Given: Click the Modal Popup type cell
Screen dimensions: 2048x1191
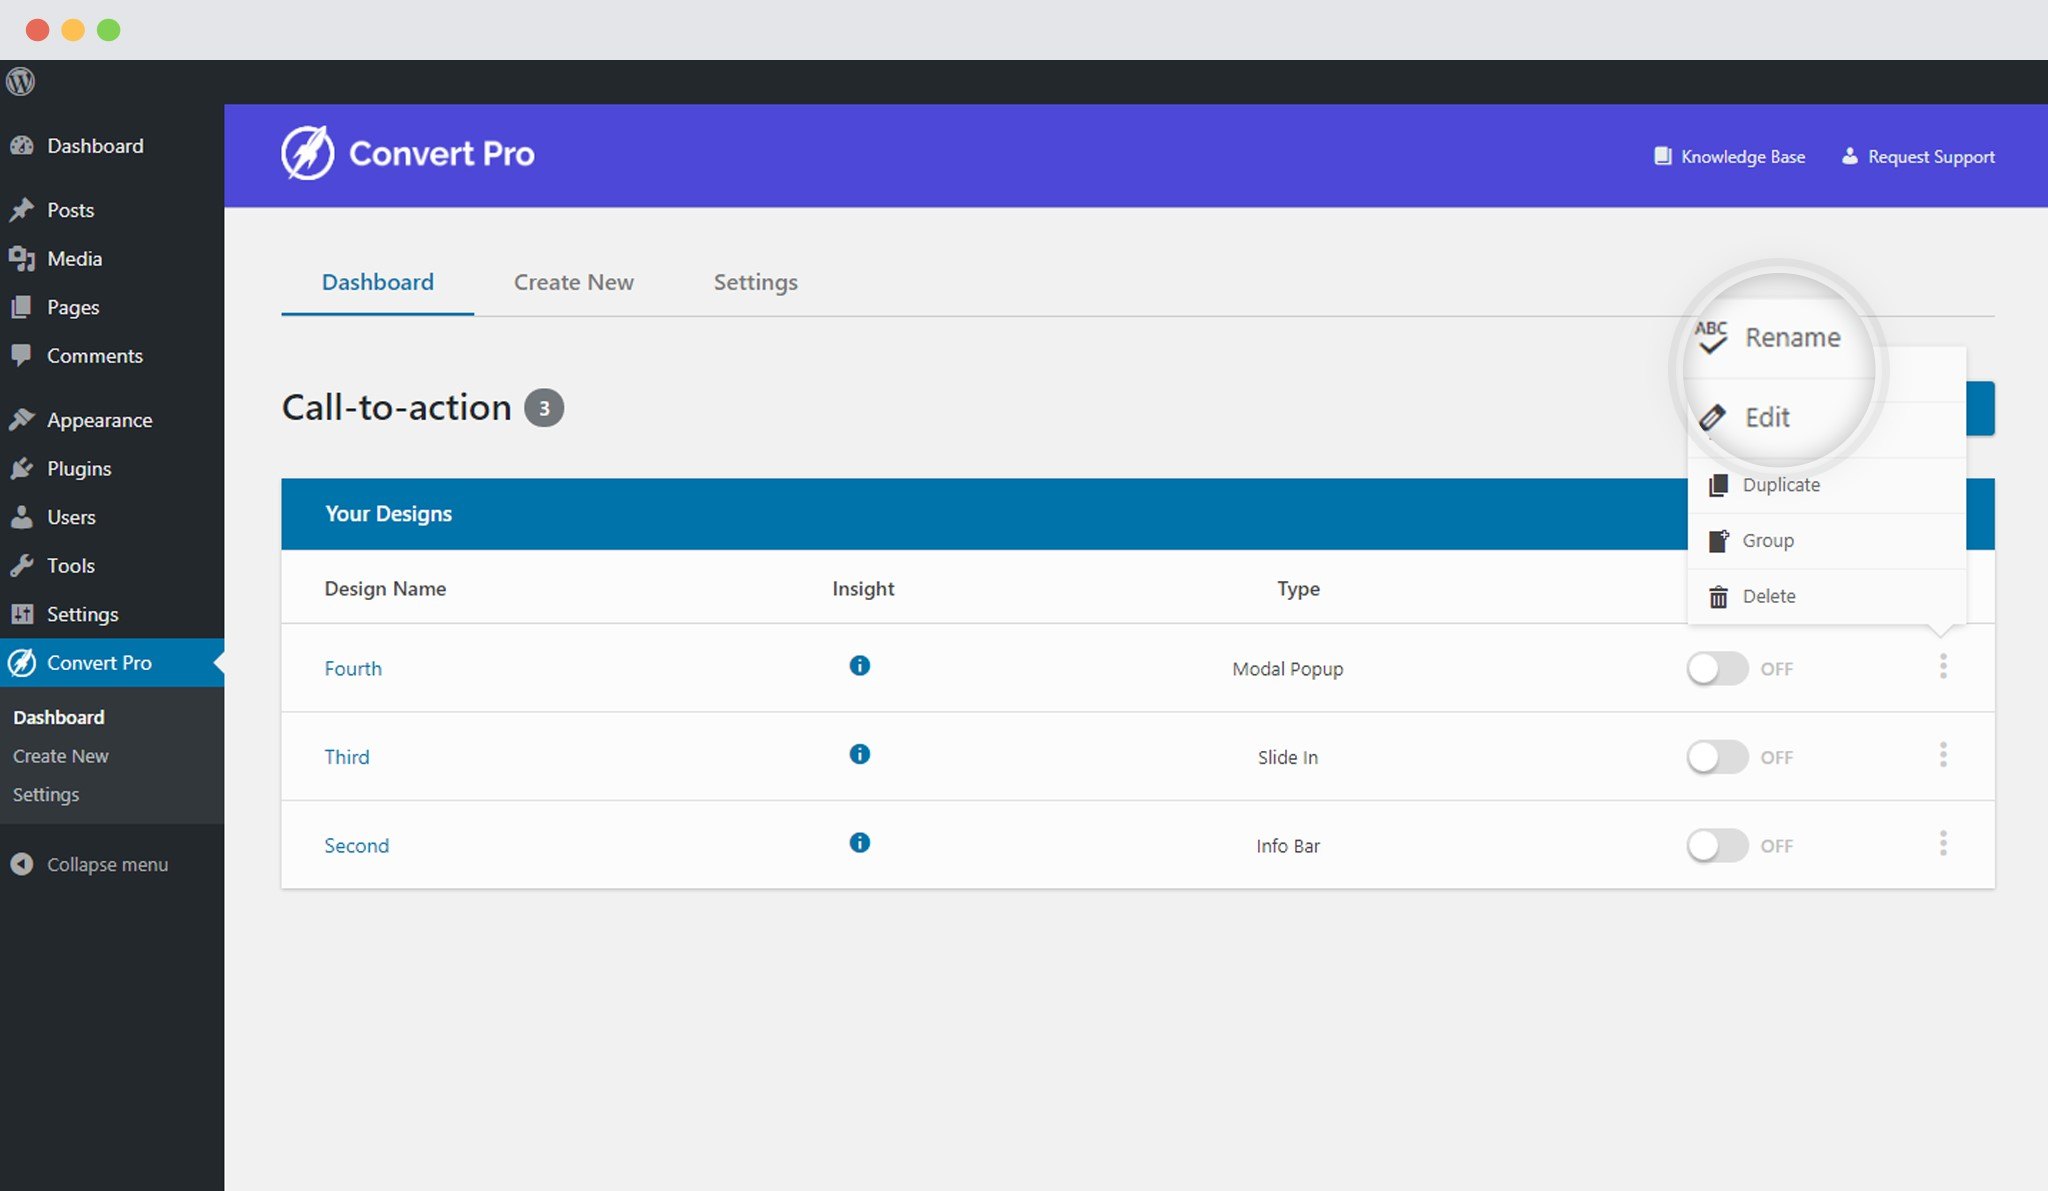Looking at the screenshot, I should click(x=1287, y=669).
